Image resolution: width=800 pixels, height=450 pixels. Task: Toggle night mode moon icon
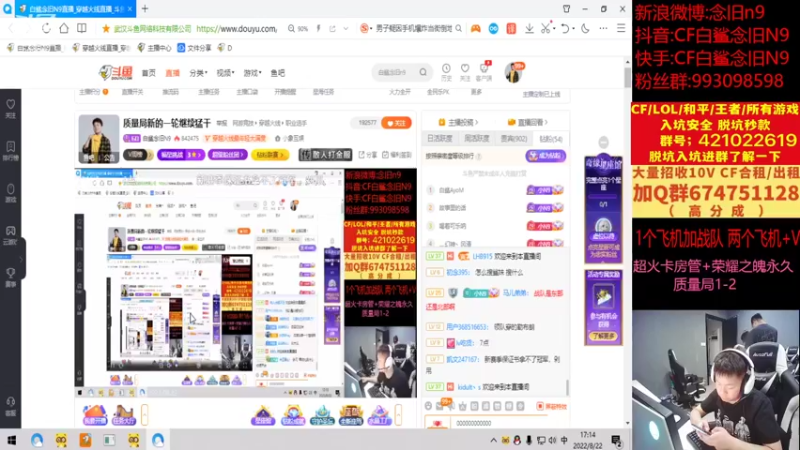click(x=585, y=29)
